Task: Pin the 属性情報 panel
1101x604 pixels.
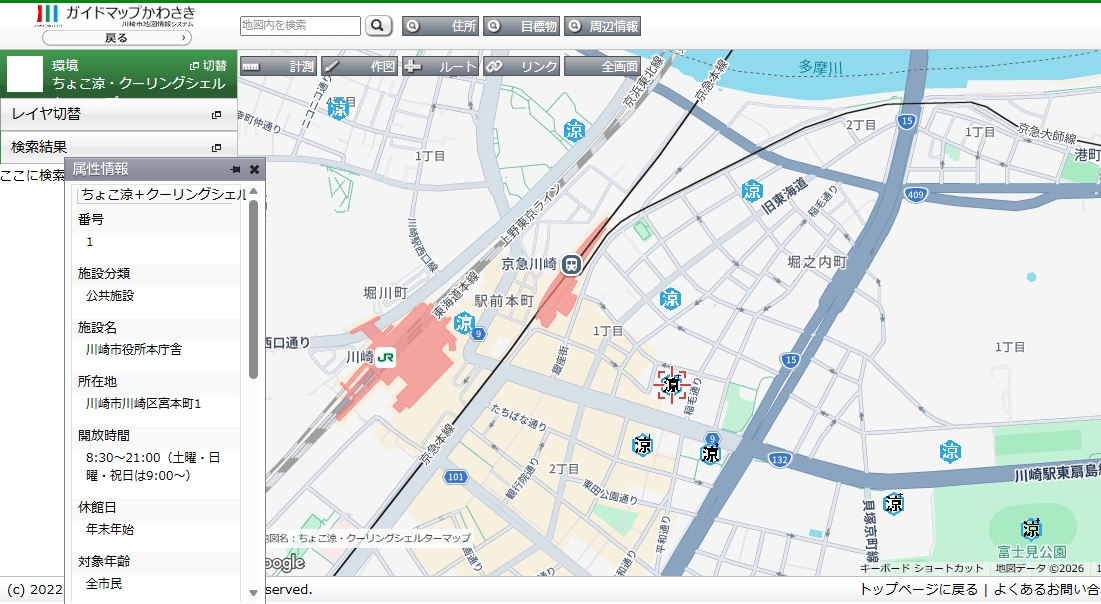Action: tap(235, 169)
